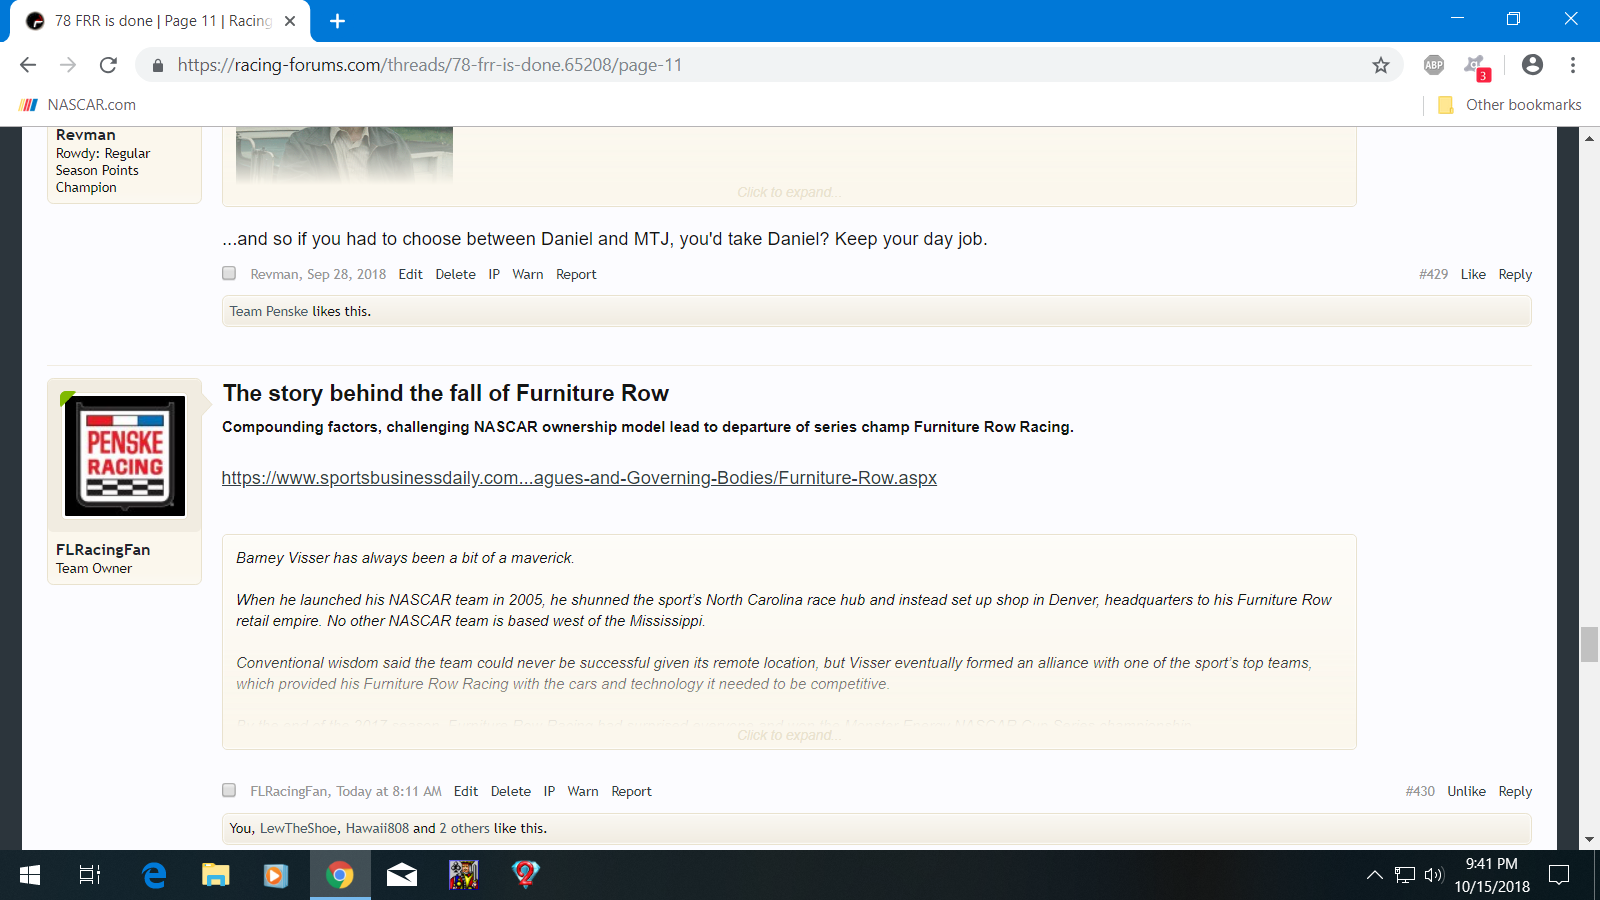Click the page's vertical scrollbar thumb
The height and width of the screenshot is (900, 1600).
(1589, 644)
